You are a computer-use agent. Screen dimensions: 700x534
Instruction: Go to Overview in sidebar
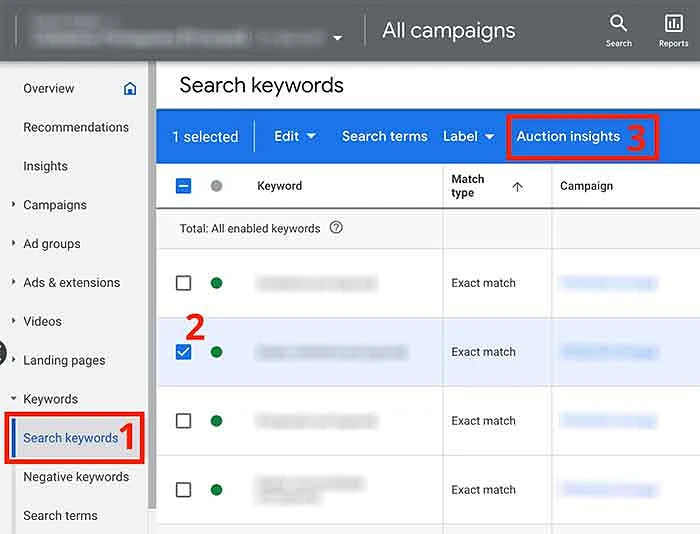(x=49, y=88)
